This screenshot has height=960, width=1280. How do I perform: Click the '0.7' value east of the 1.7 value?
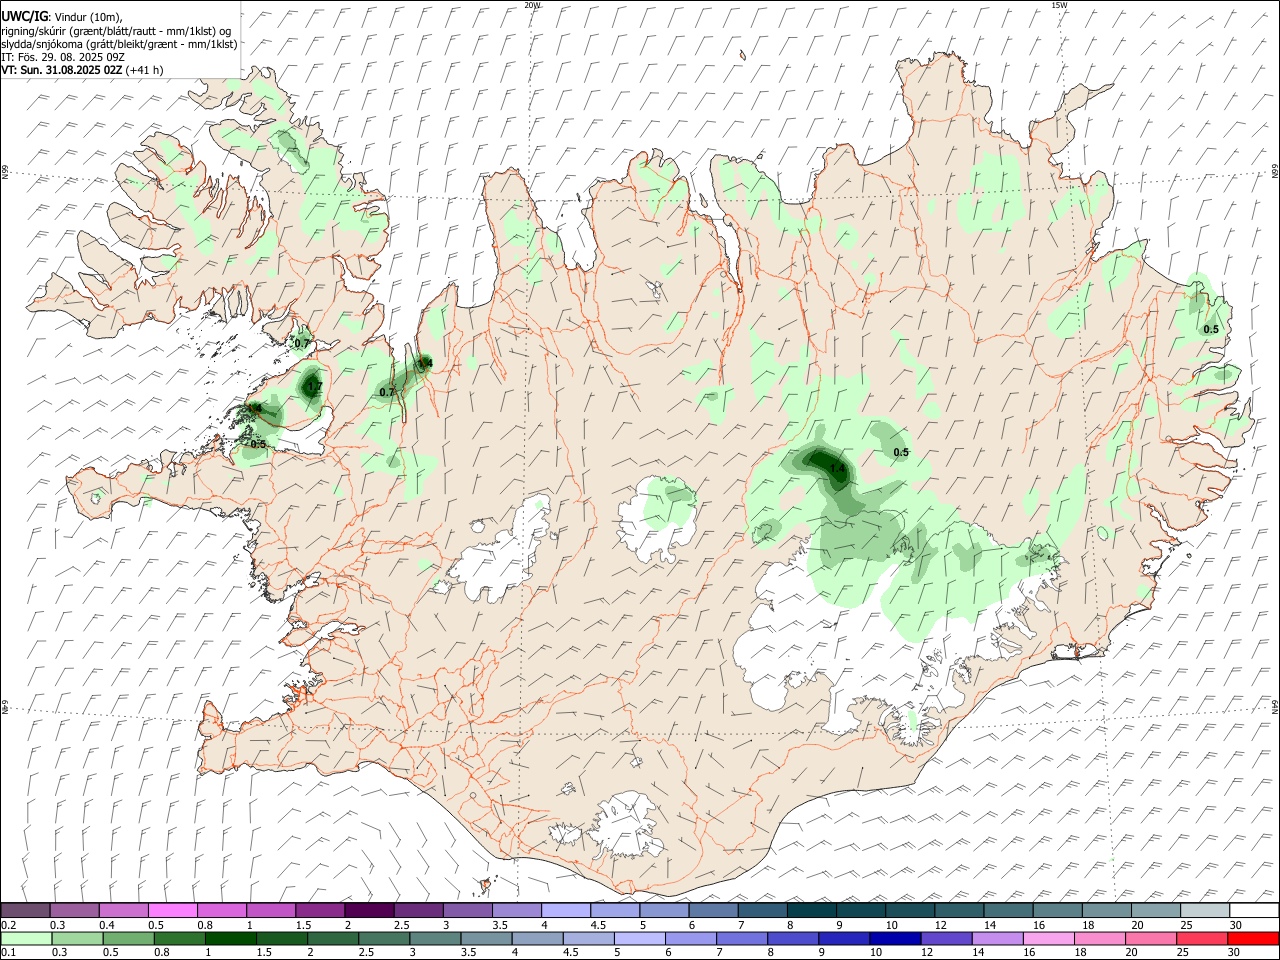click(x=387, y=392)
